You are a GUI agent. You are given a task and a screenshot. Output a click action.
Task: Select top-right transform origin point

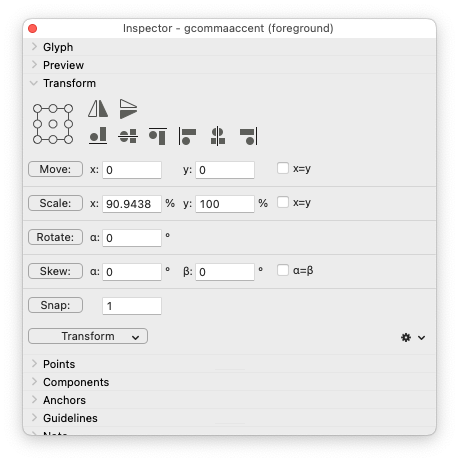[x=68, y=109]
